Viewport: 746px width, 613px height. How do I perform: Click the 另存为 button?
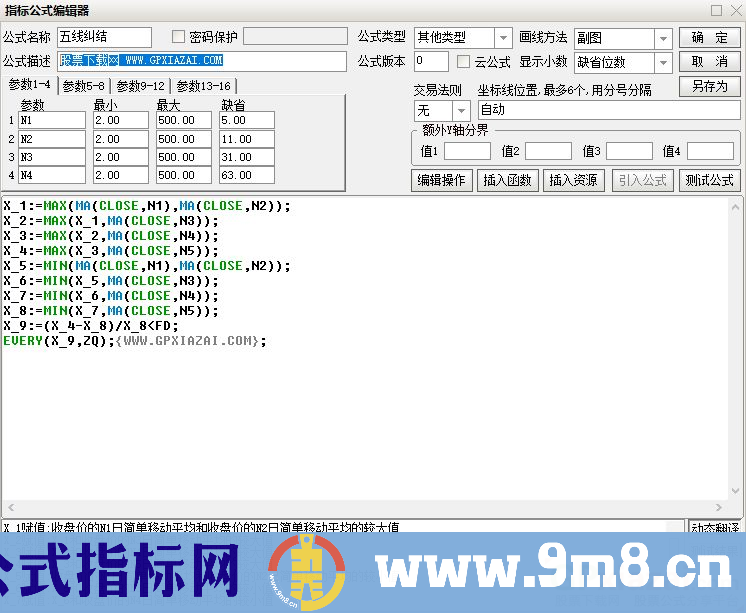(x=709, y=87)
